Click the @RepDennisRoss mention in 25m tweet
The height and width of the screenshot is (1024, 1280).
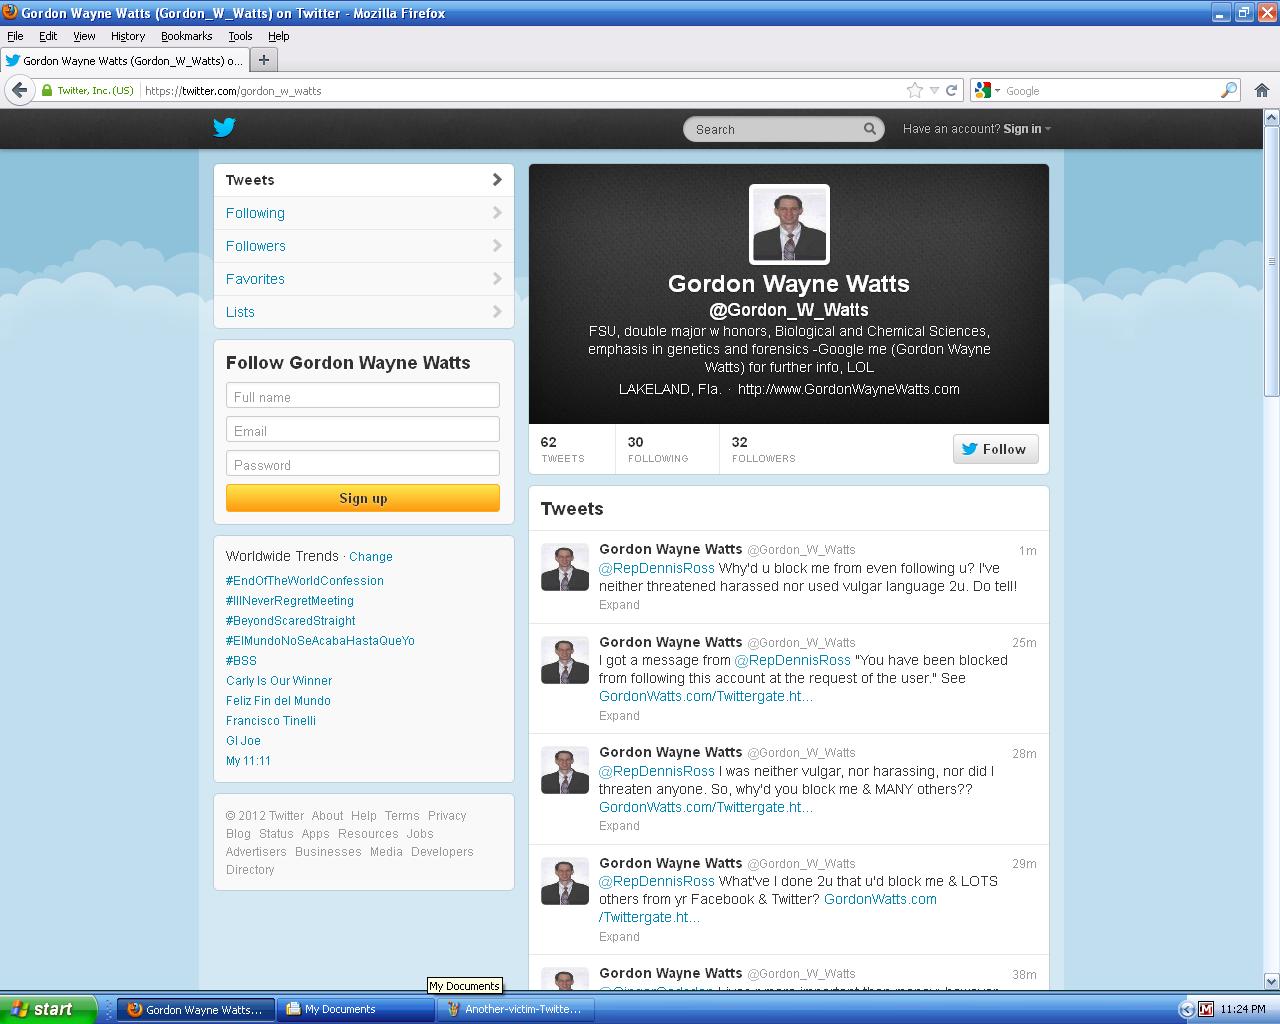(x=793, y=660)
